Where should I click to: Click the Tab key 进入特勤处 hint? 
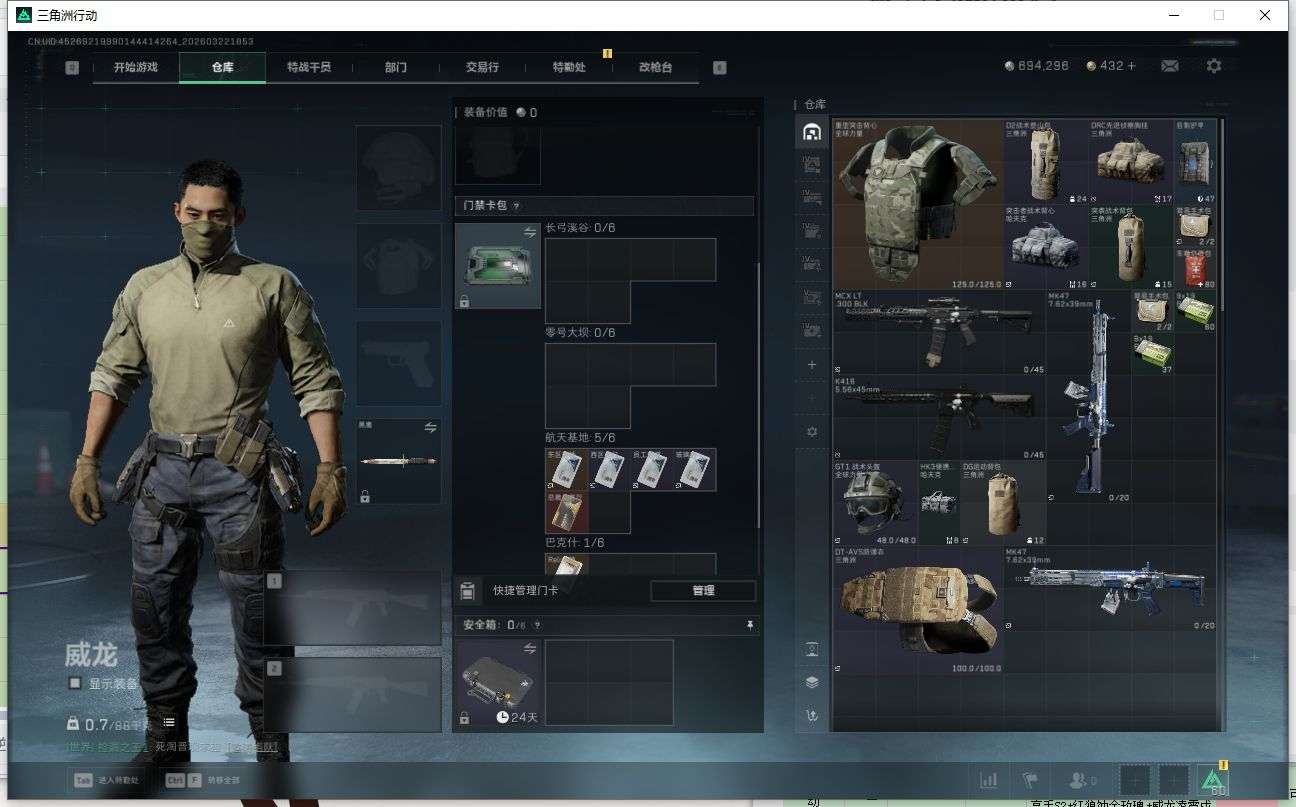coord(107,780)
